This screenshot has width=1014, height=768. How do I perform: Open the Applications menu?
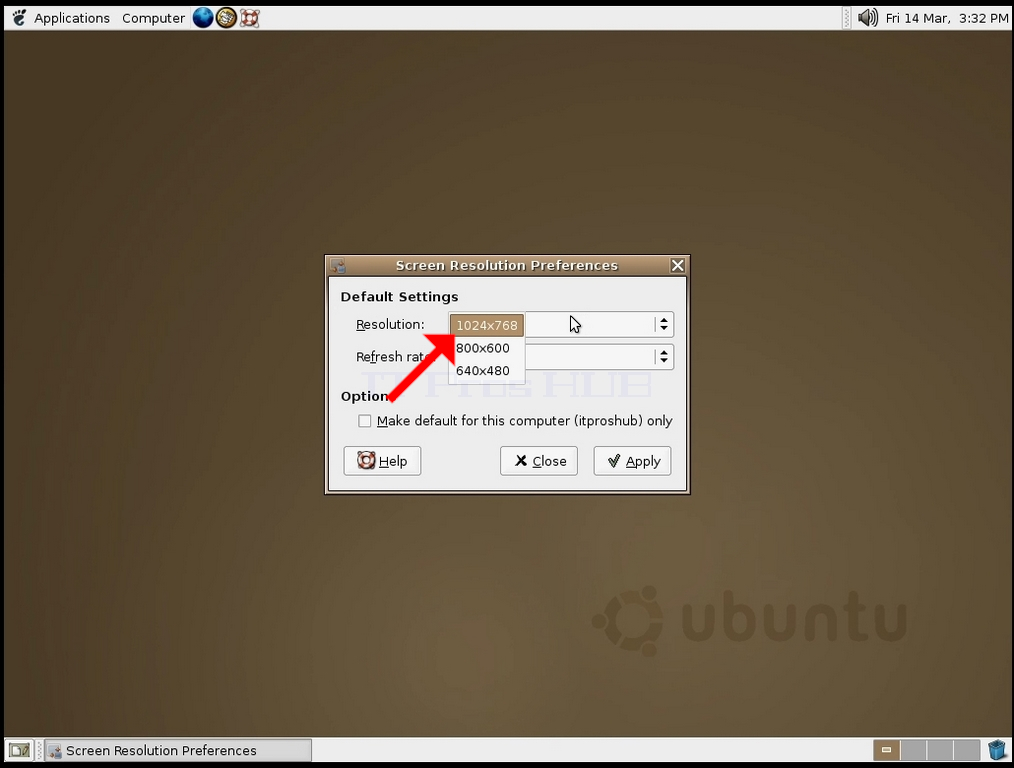(72, 18)
